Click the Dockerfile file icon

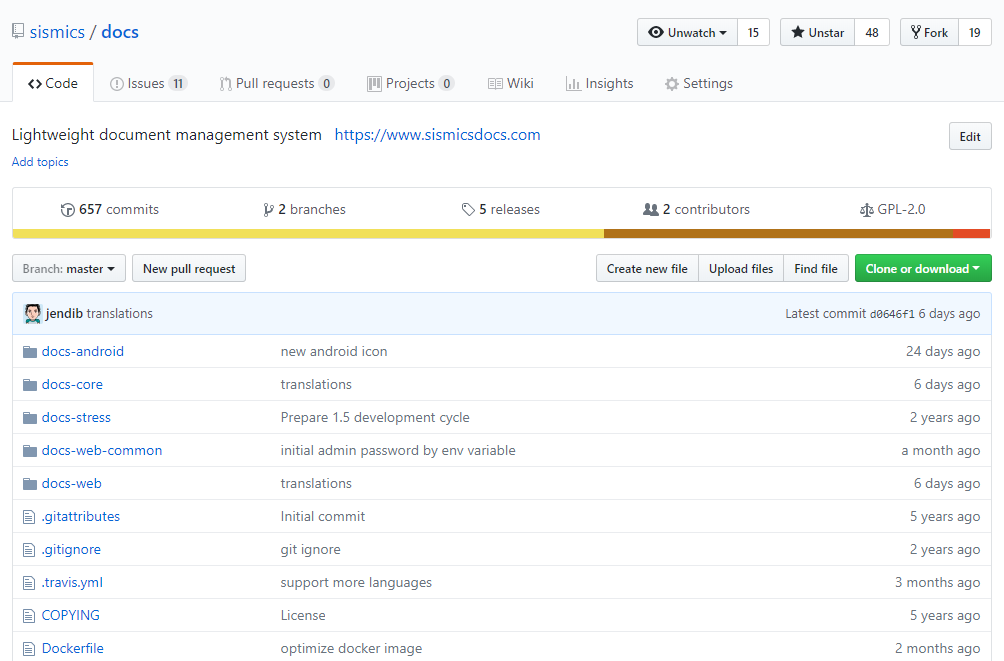(29, 649)
